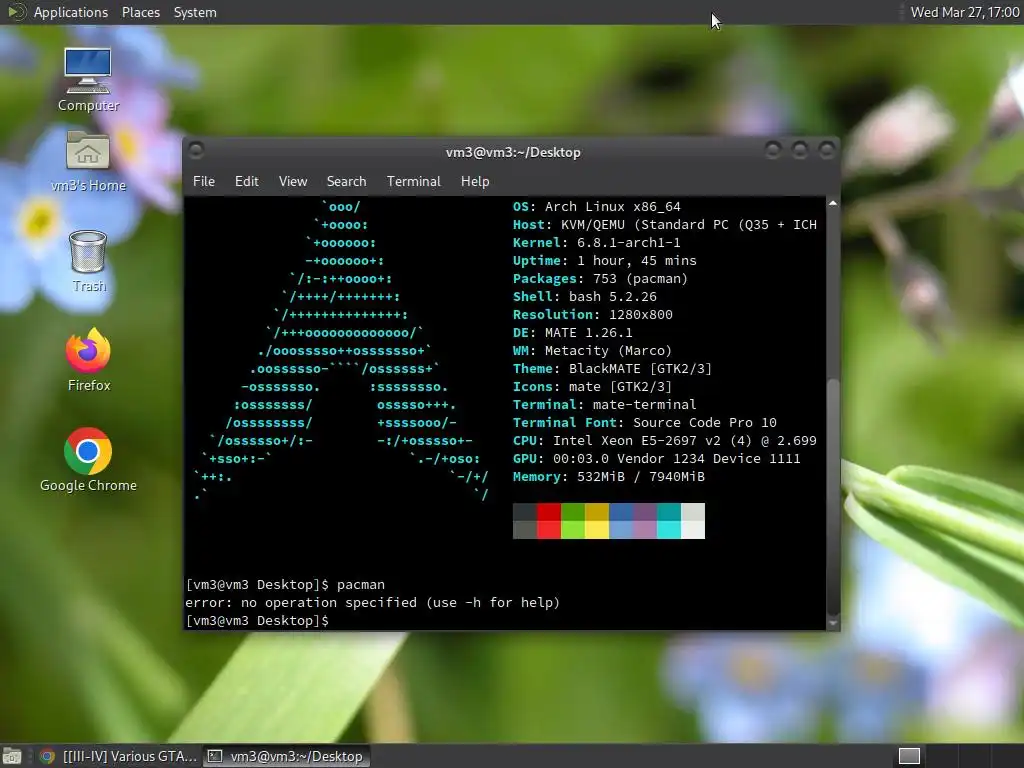Open the terminal Search menu
The height and width of the screenshot is (768, 1024).
point(346,181)
